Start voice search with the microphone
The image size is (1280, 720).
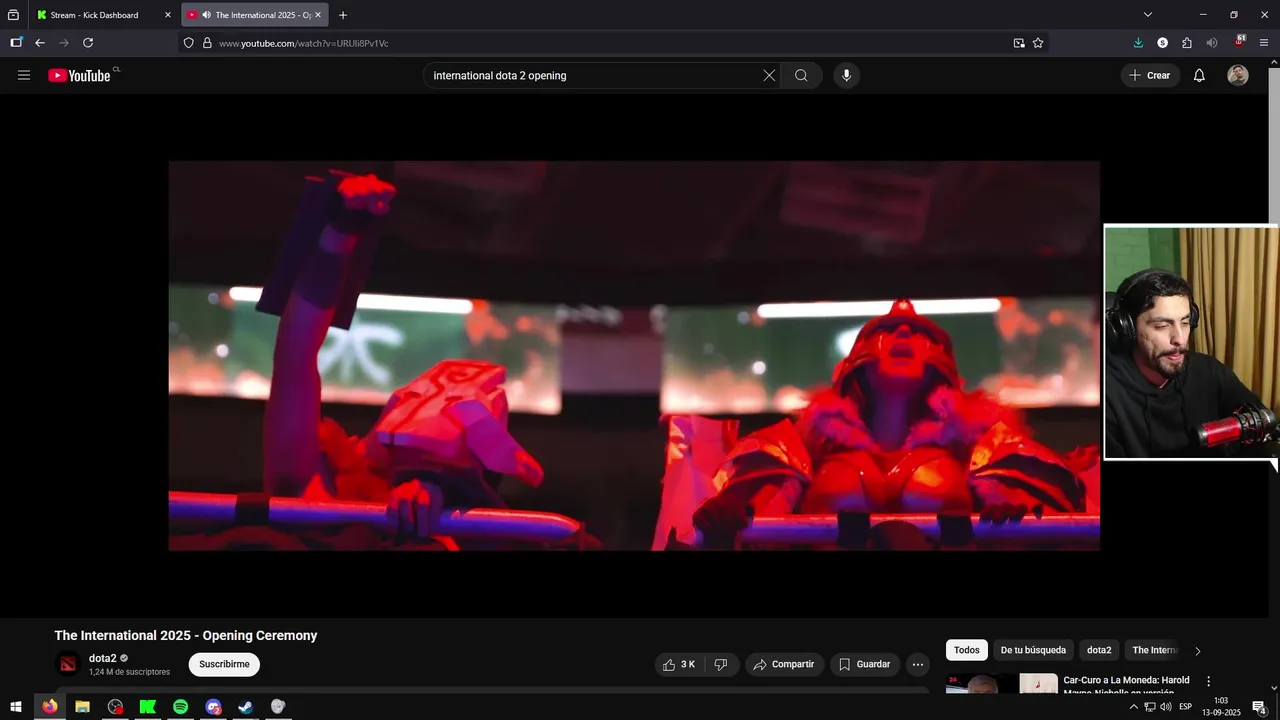coord(846,75)
